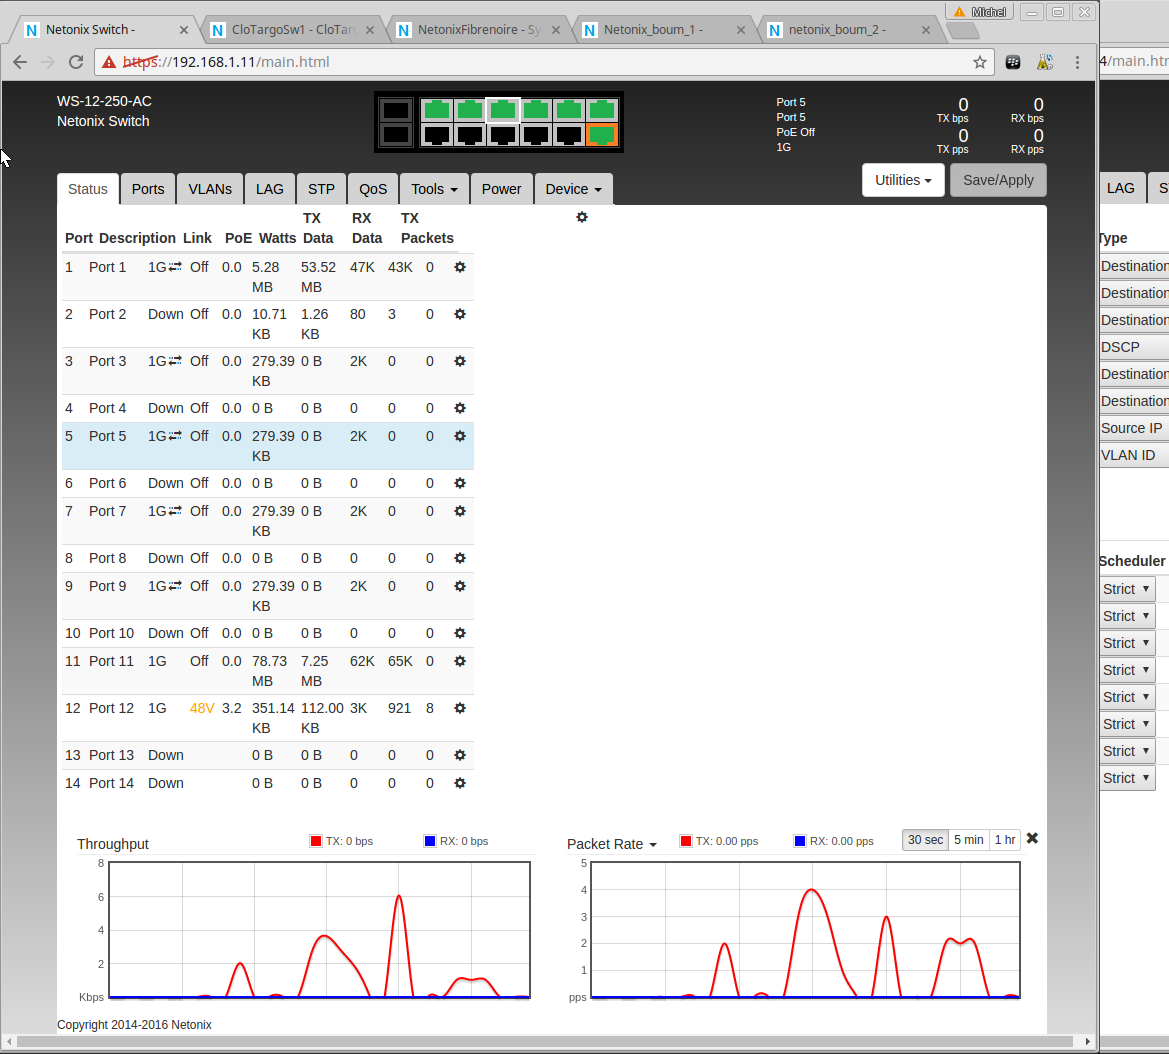This screenshot has height=1054, width=1169.
Task: Open the Power tab
Action: click(x=501, y=189)
